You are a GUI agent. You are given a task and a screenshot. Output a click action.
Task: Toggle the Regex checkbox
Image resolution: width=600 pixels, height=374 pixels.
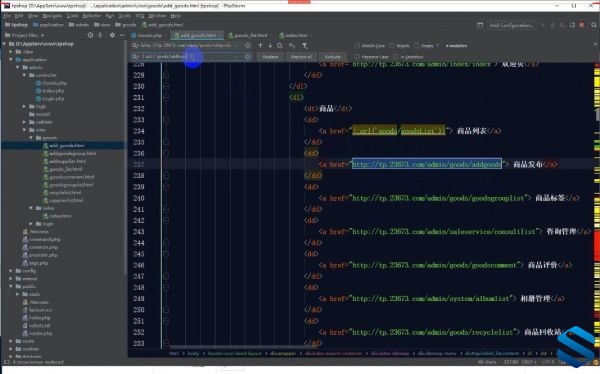click(x=416, y=46)
